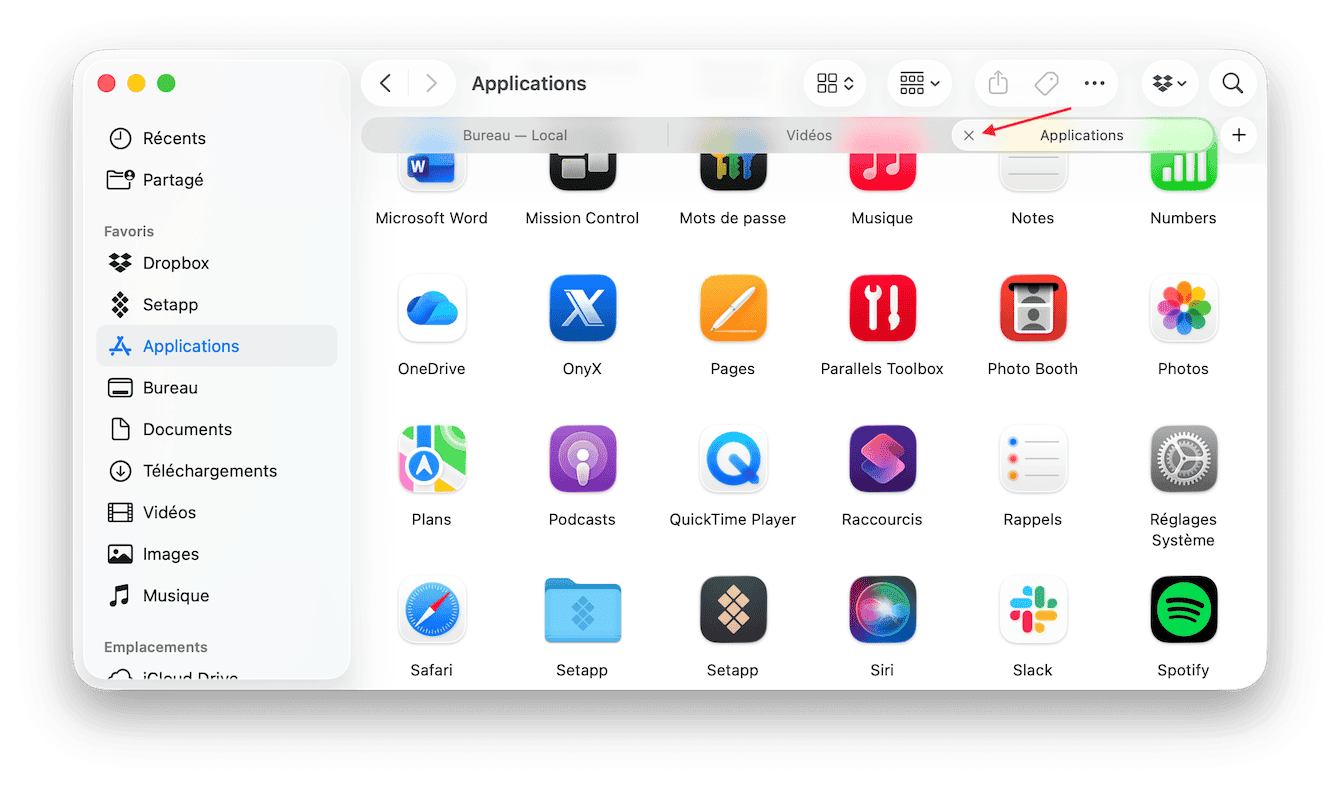Open the item grouping dropdown
This screenshot has height=786, width=1340.
(x=919, y=83)
